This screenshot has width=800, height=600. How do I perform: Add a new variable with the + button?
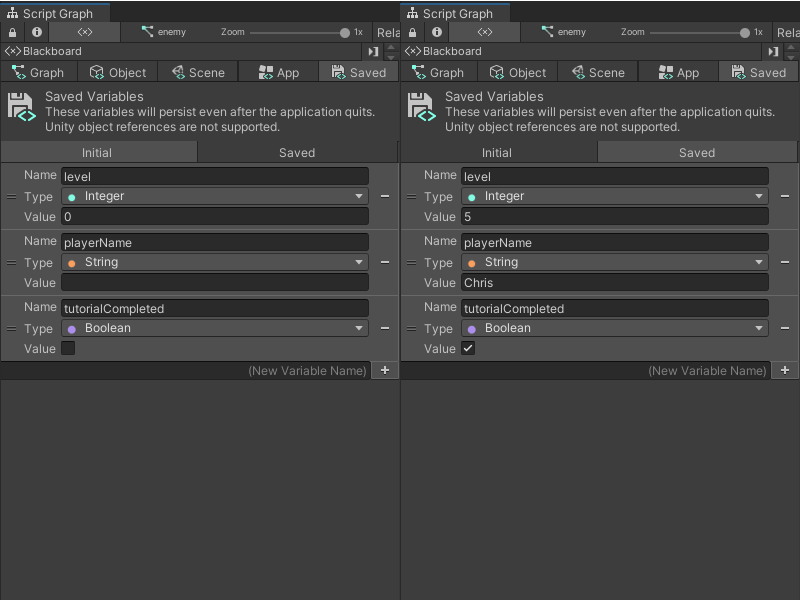[x=385, y=370]
